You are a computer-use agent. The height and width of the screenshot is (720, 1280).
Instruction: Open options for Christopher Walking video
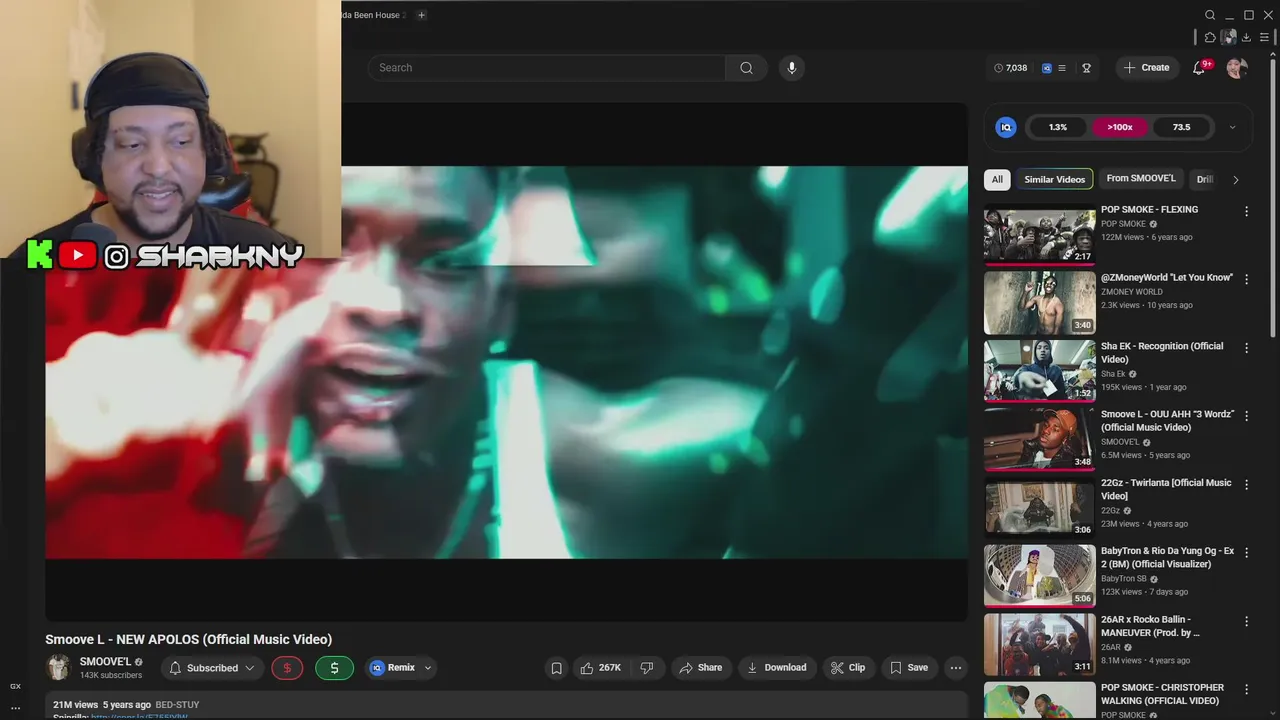pyautogui.click(x=1246, y=689)
